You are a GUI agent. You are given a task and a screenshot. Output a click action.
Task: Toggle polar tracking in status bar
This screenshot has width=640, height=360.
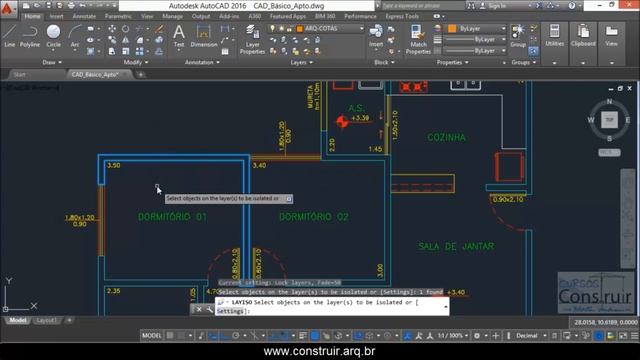pyautogui.click(x=236, y=336)
